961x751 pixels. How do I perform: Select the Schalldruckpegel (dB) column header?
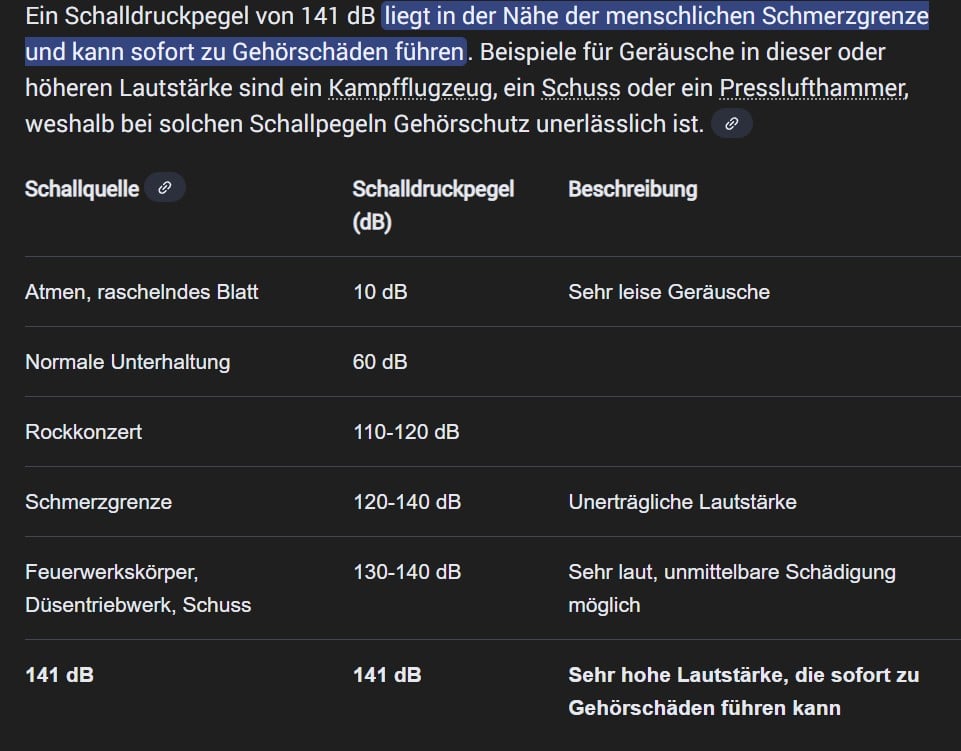(432, 205)
